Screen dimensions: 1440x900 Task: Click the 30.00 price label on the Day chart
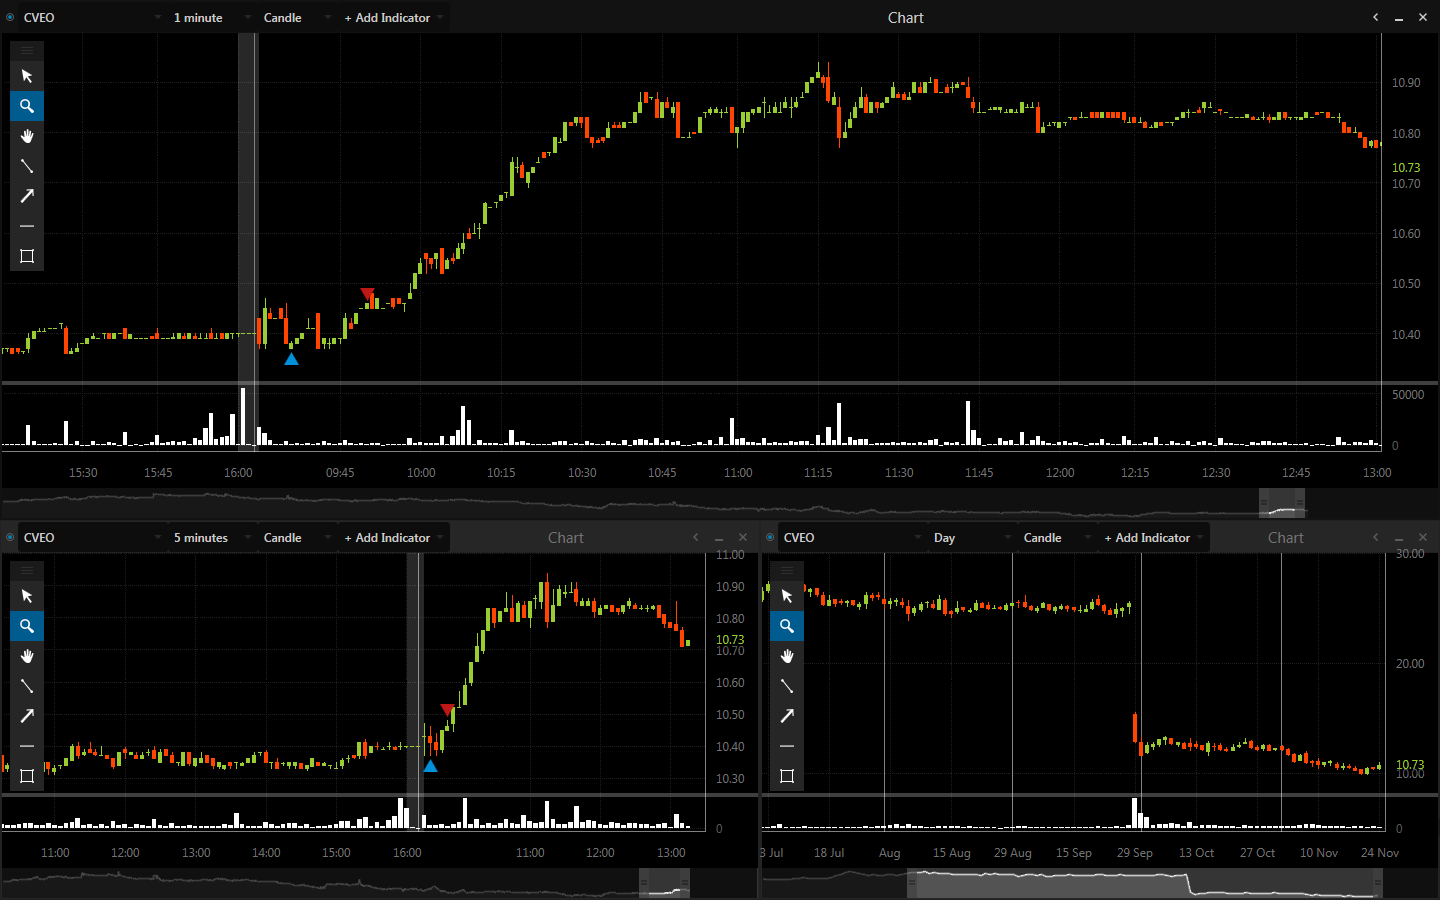coord(1410,554)
